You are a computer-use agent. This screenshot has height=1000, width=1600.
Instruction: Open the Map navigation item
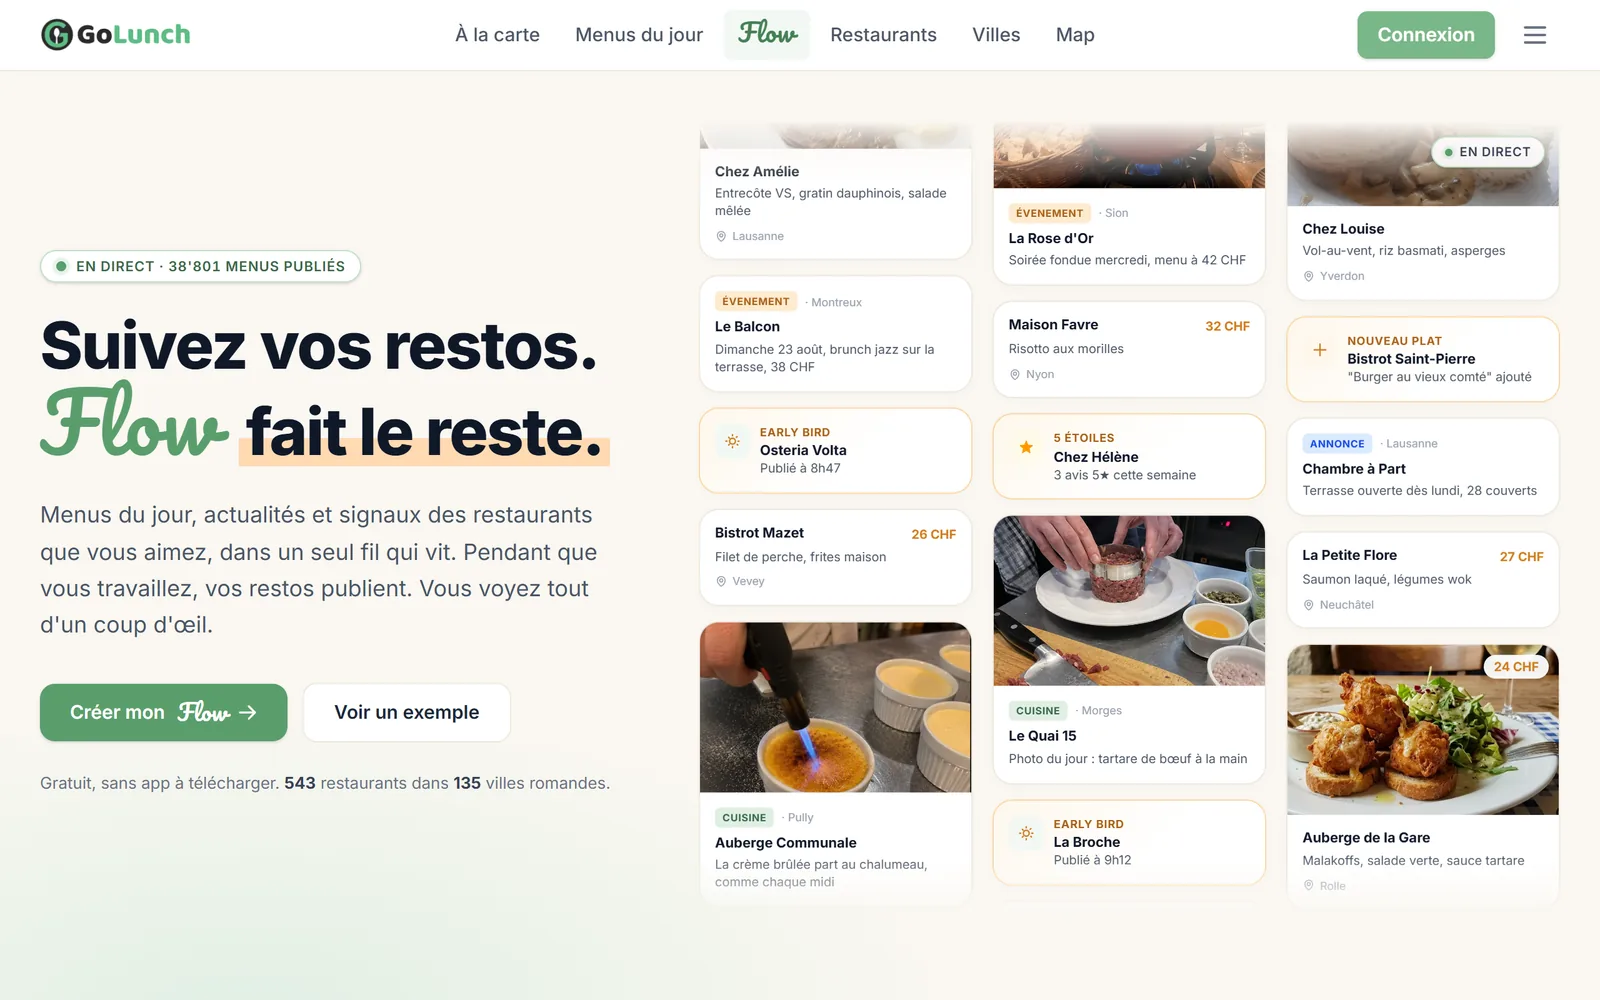click(x=1075, y=35)
